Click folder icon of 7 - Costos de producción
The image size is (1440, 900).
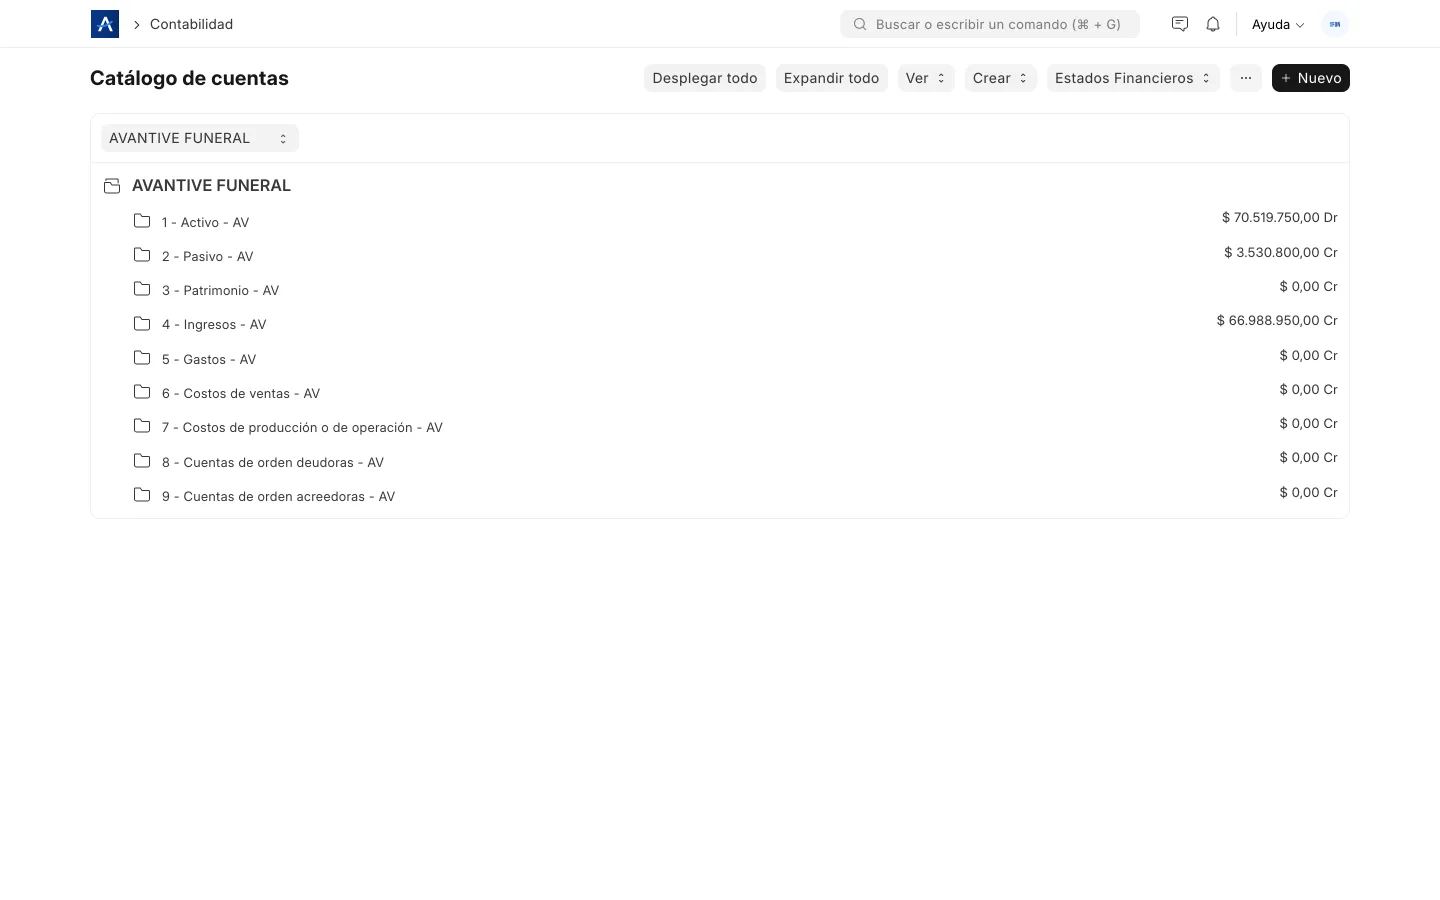tap(142, 426)
